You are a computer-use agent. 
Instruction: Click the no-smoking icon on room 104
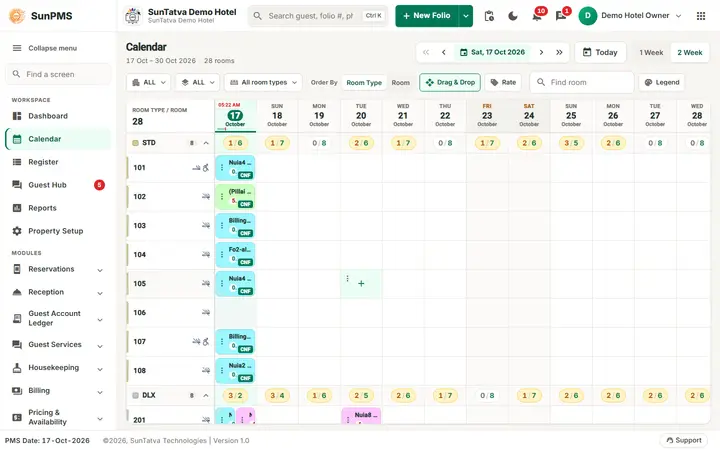pyautogui.click(x=205, y=254)
